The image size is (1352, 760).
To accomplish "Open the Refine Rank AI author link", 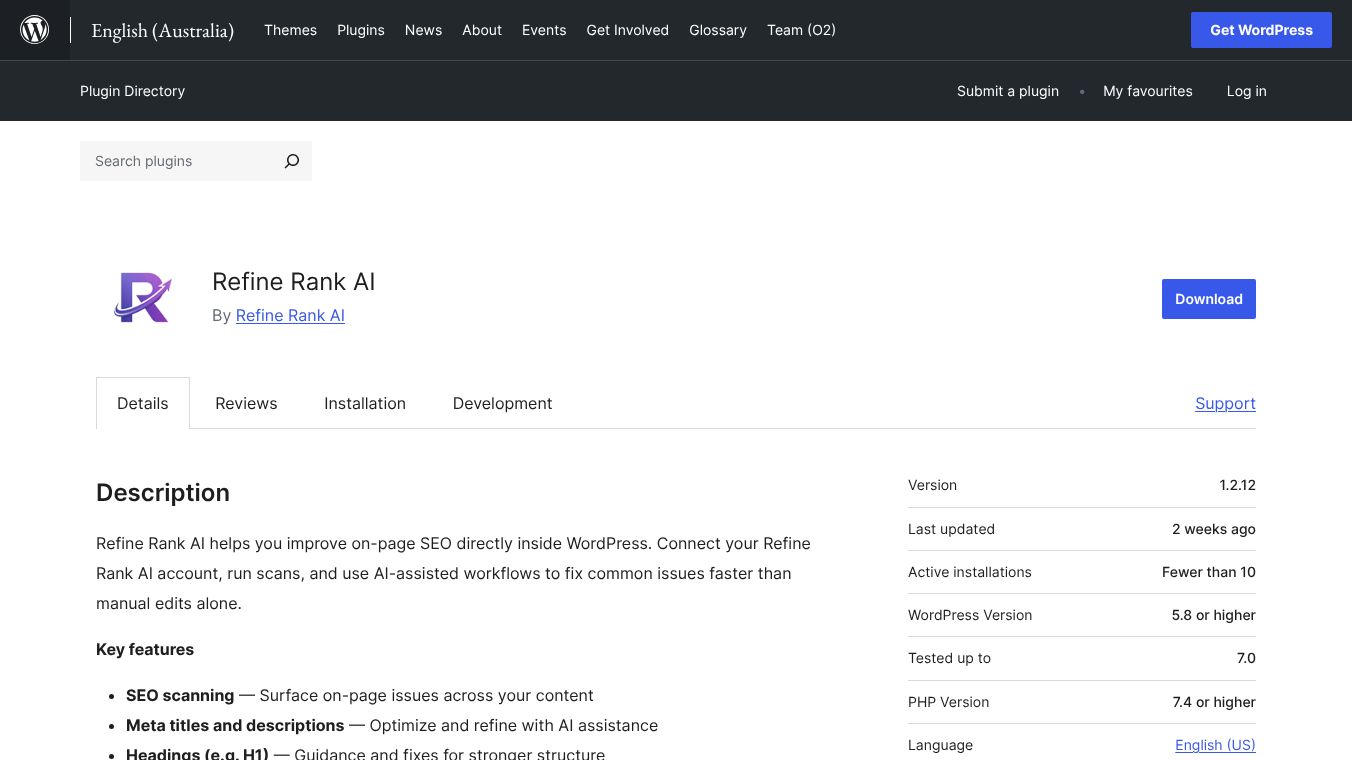I will 290,315.
